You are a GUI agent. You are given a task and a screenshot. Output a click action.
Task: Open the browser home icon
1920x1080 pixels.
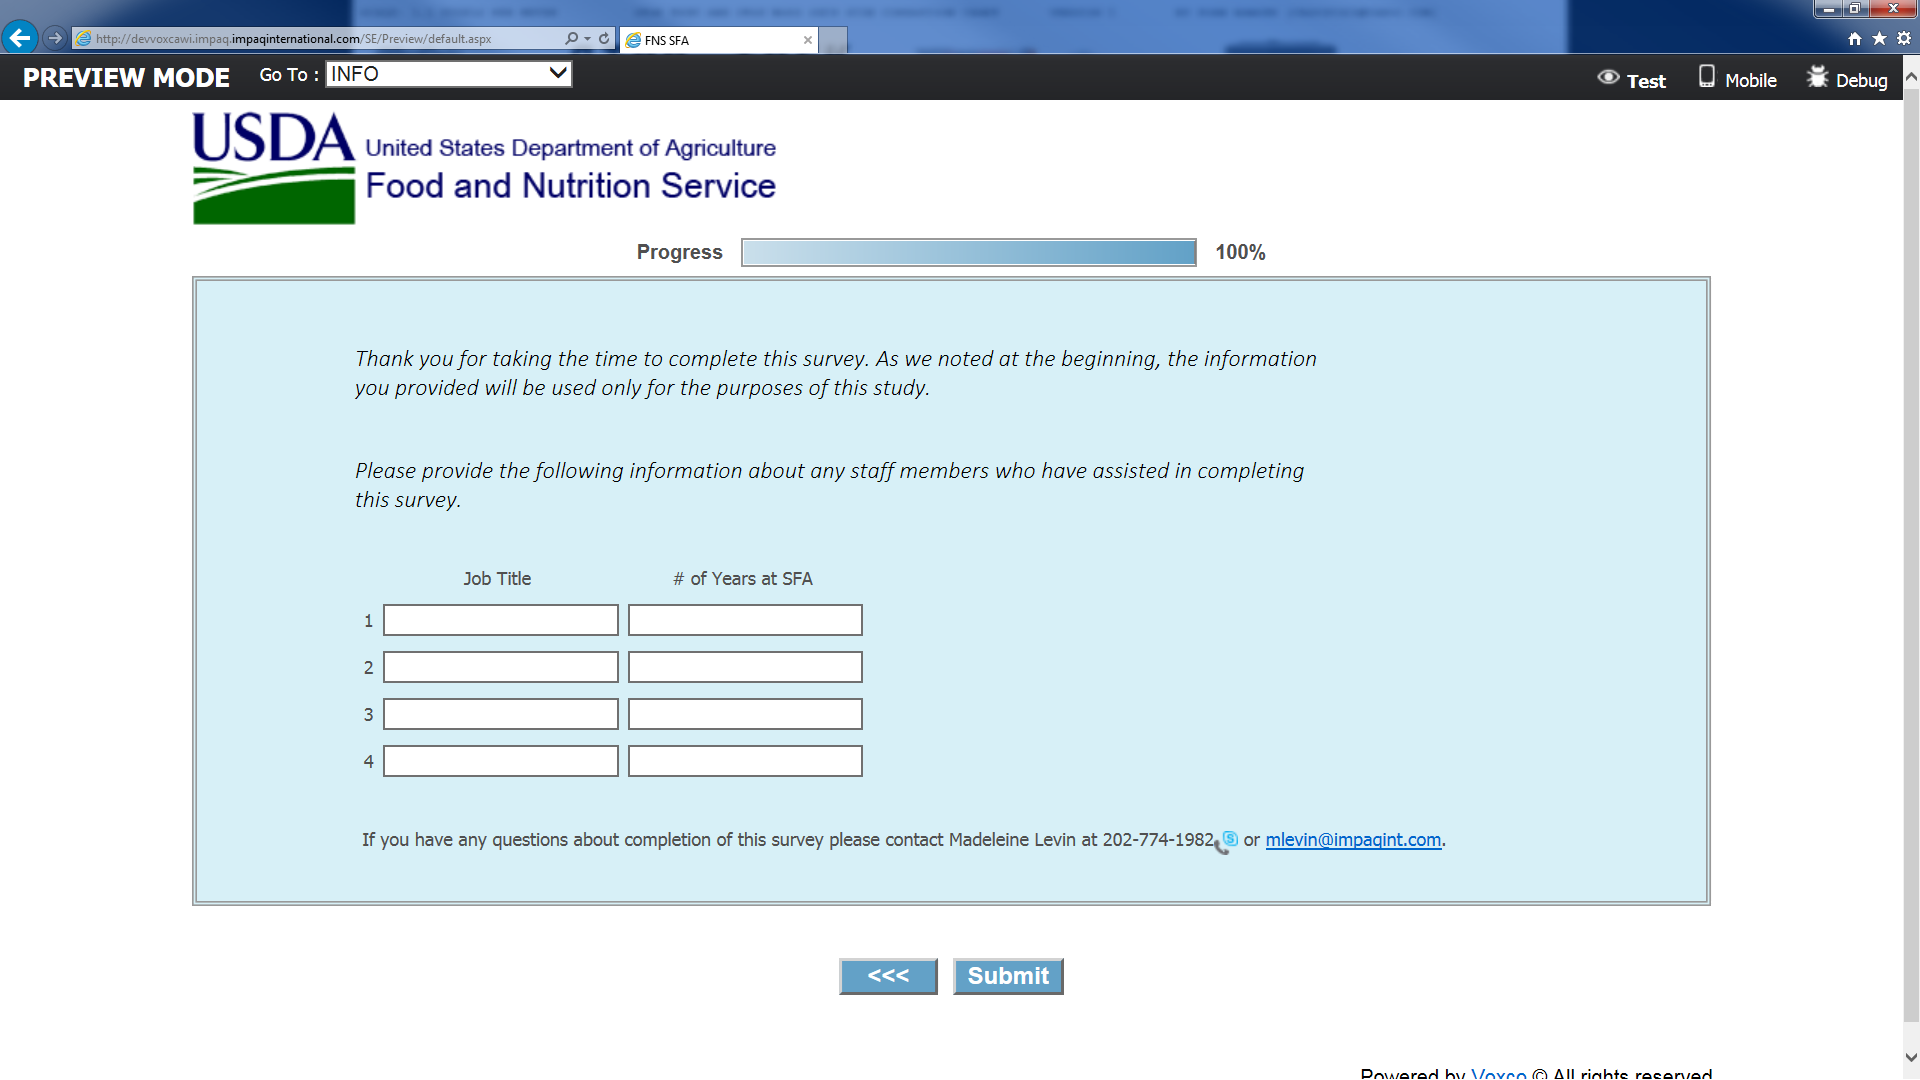[1855, 39]
